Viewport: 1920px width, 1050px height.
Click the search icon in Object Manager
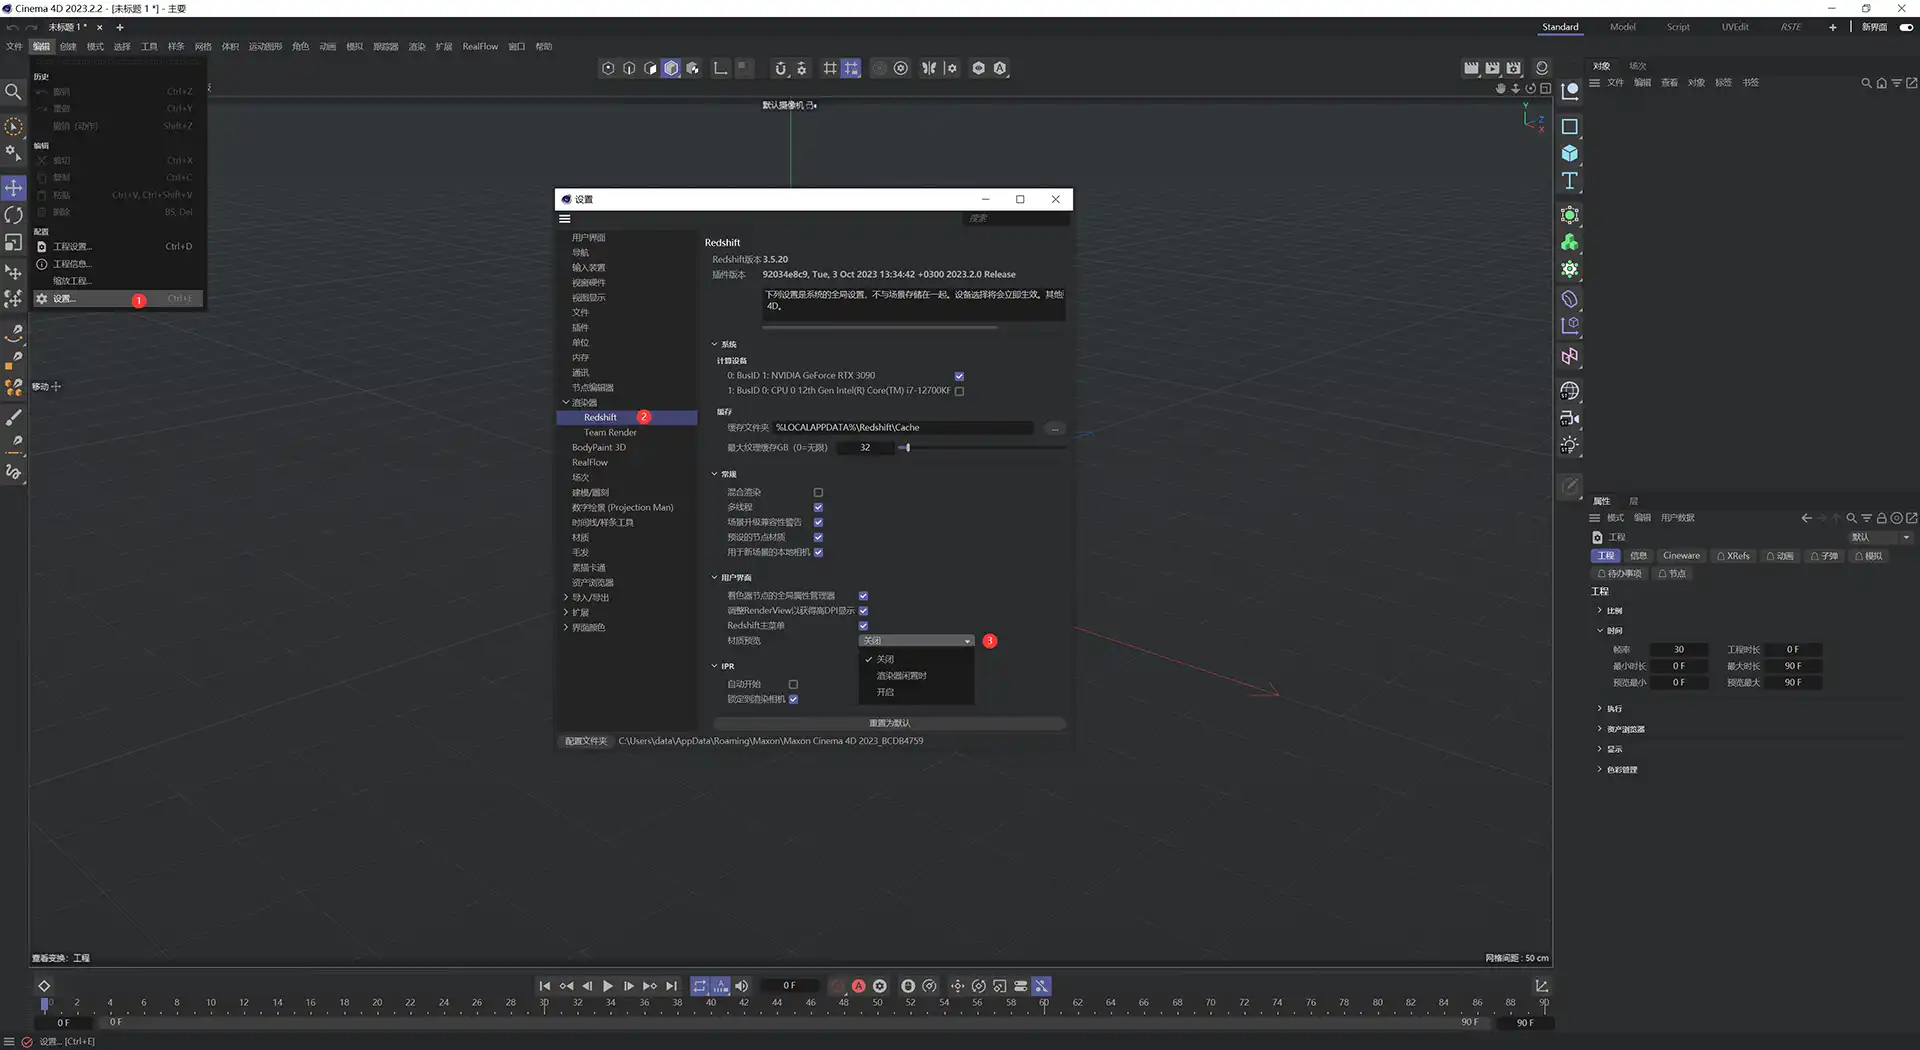coord(1866,83)
